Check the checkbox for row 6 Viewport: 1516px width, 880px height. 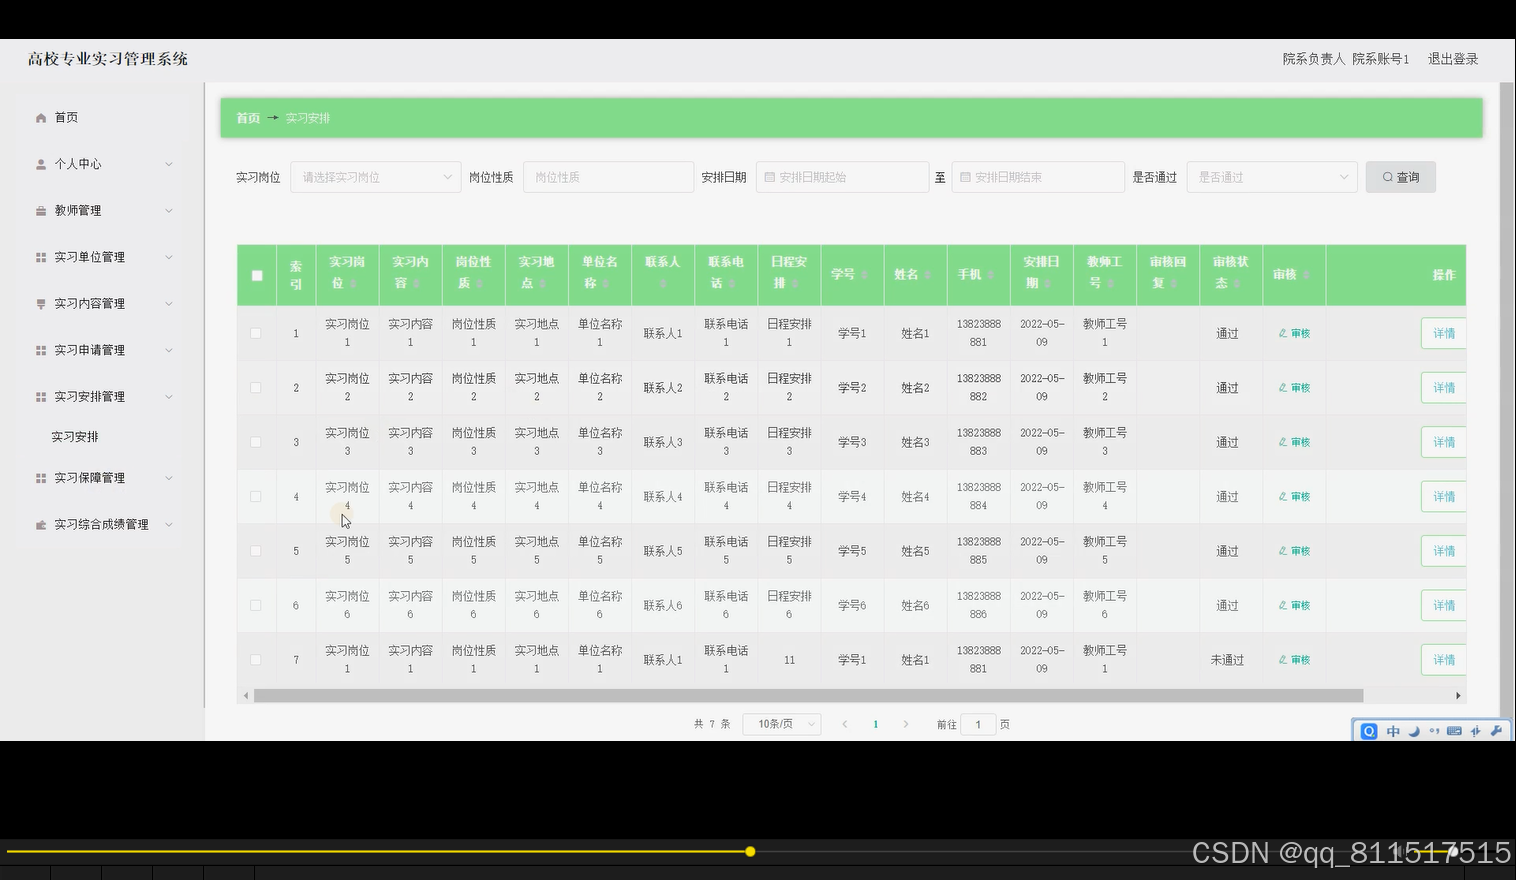256,606
